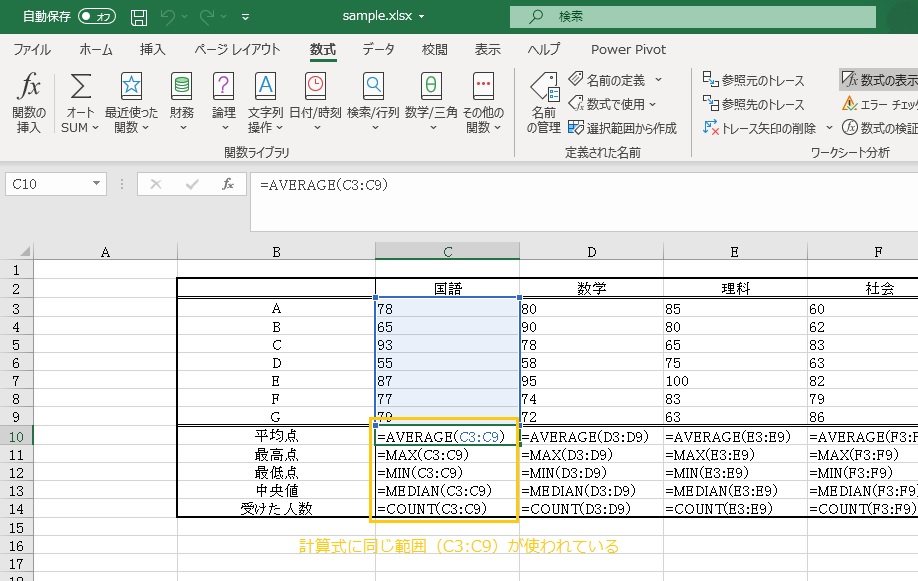Click Create from Selection (選択範囲から作成)
918x581 pixels.
(622, 128)
